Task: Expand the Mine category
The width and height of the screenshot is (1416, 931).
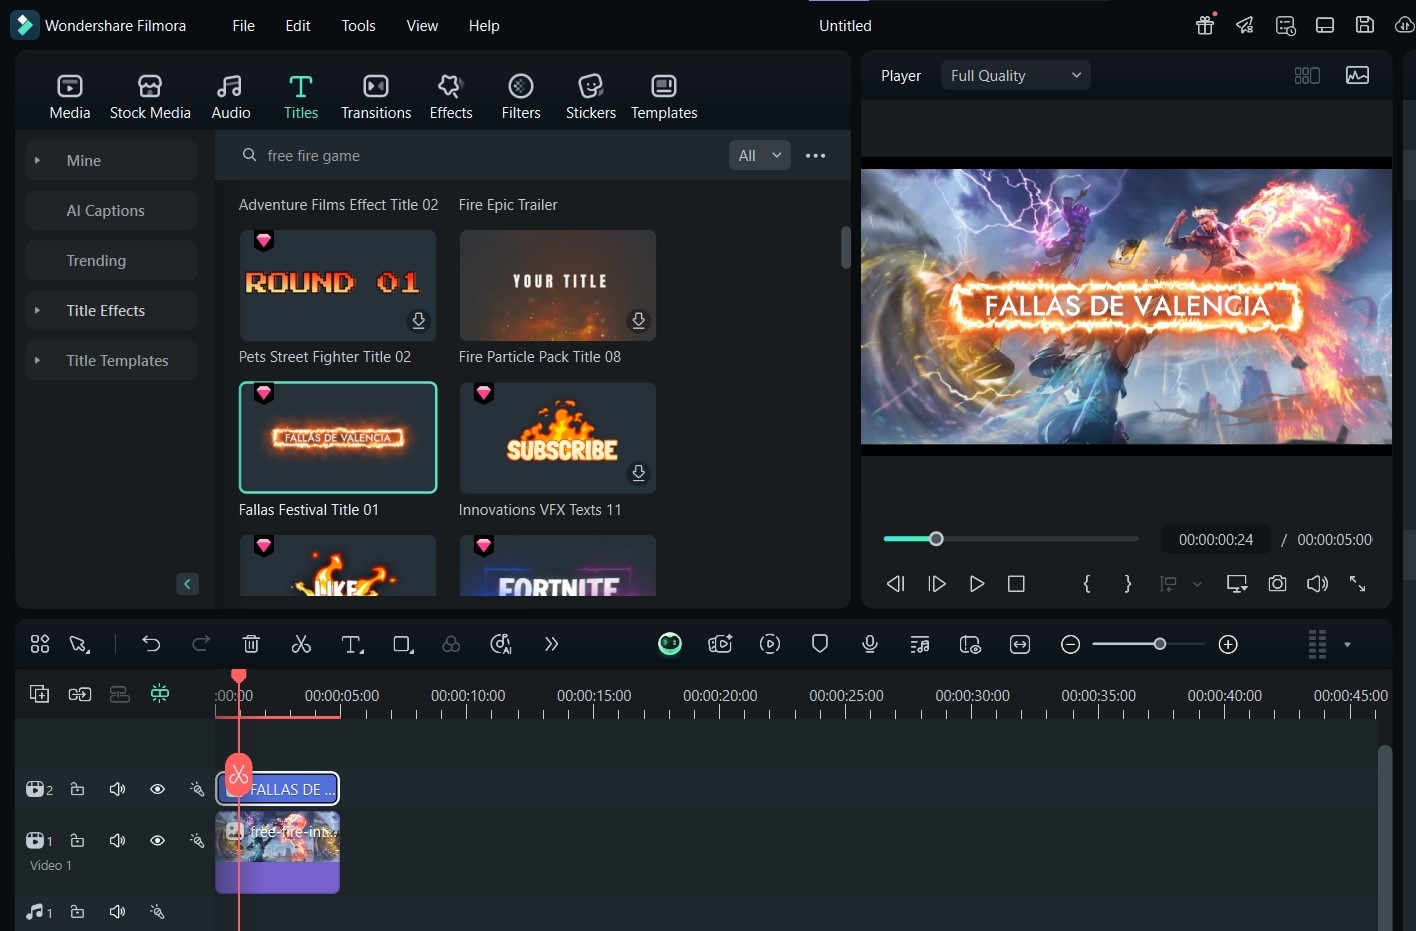Action: [x=37, y=160]
